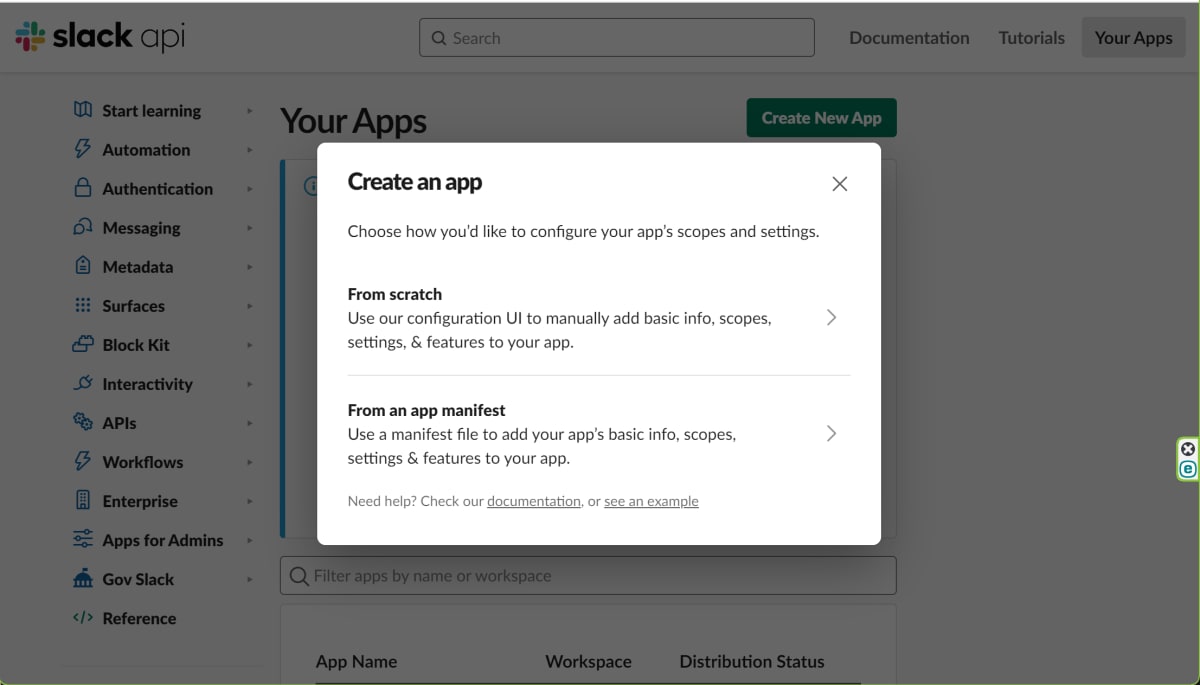Image resolution: width=1200 pixels, height=685 pixels.
Task: Open the see an example link
Action: (x=651, y=501)
